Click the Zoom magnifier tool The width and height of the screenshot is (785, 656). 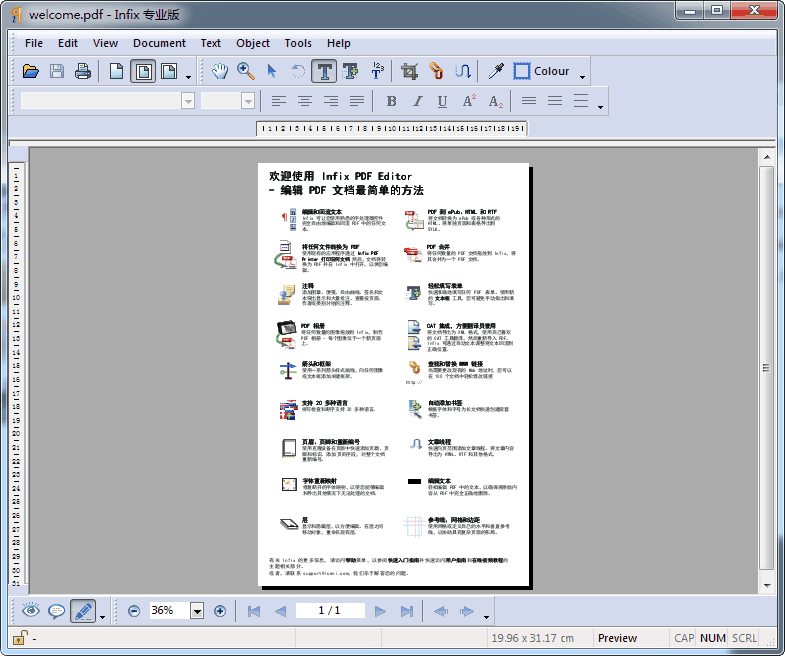click(x=245, y=71)
